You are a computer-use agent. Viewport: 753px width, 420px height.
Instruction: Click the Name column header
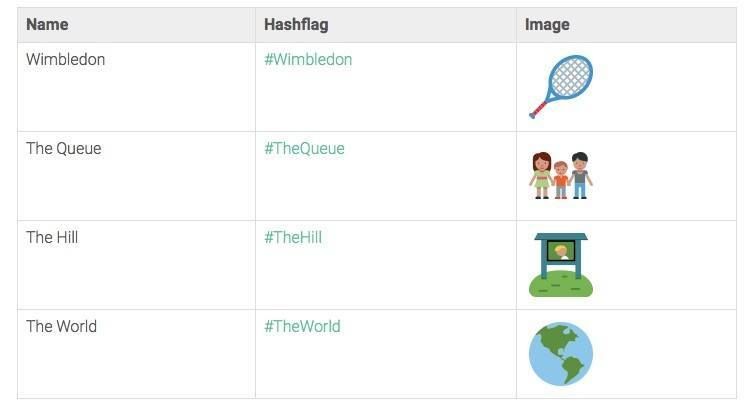[x=47, y=24]
